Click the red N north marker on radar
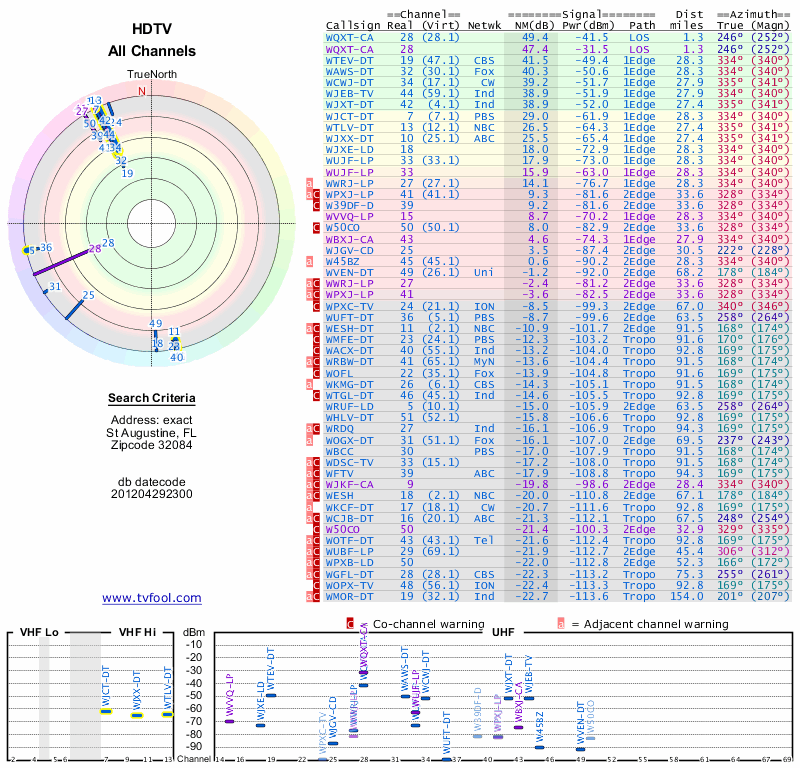Image resolution: width=800 pixels, height=768 pixels. tap(142, 91)
